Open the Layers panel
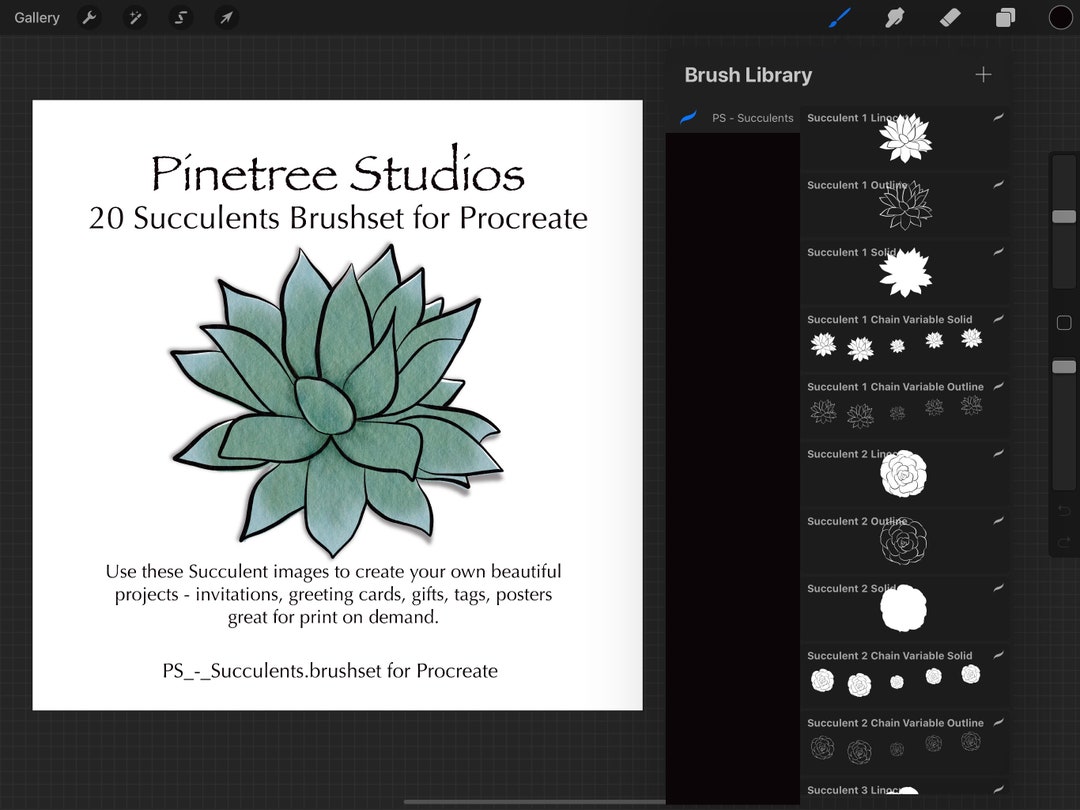Image resolution: width=1080 pixels, height=810 pixels. tap(1006, 18)
